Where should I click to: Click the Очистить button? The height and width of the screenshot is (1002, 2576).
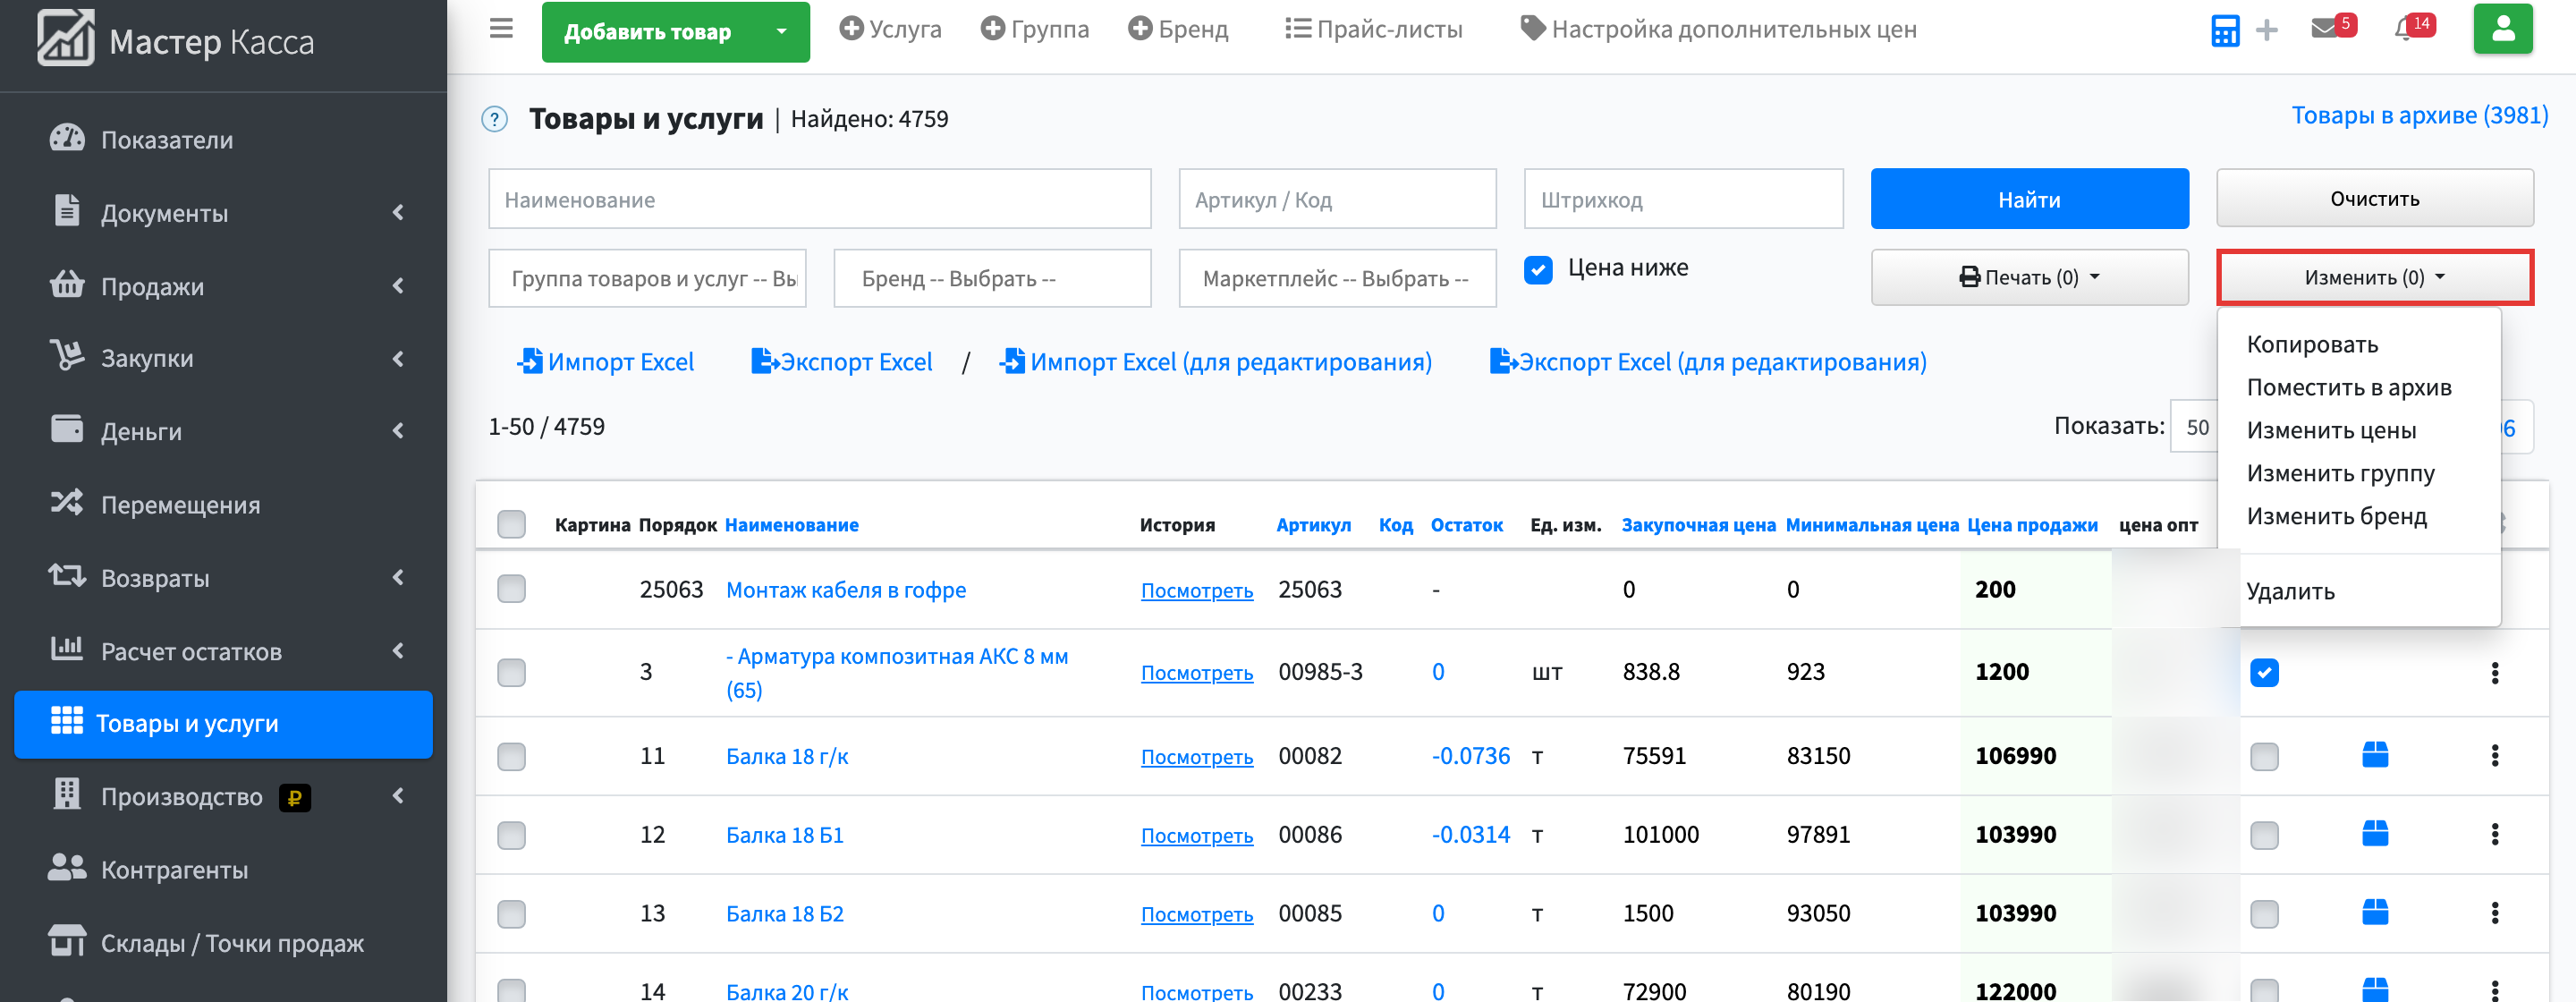coord(2374,198)
